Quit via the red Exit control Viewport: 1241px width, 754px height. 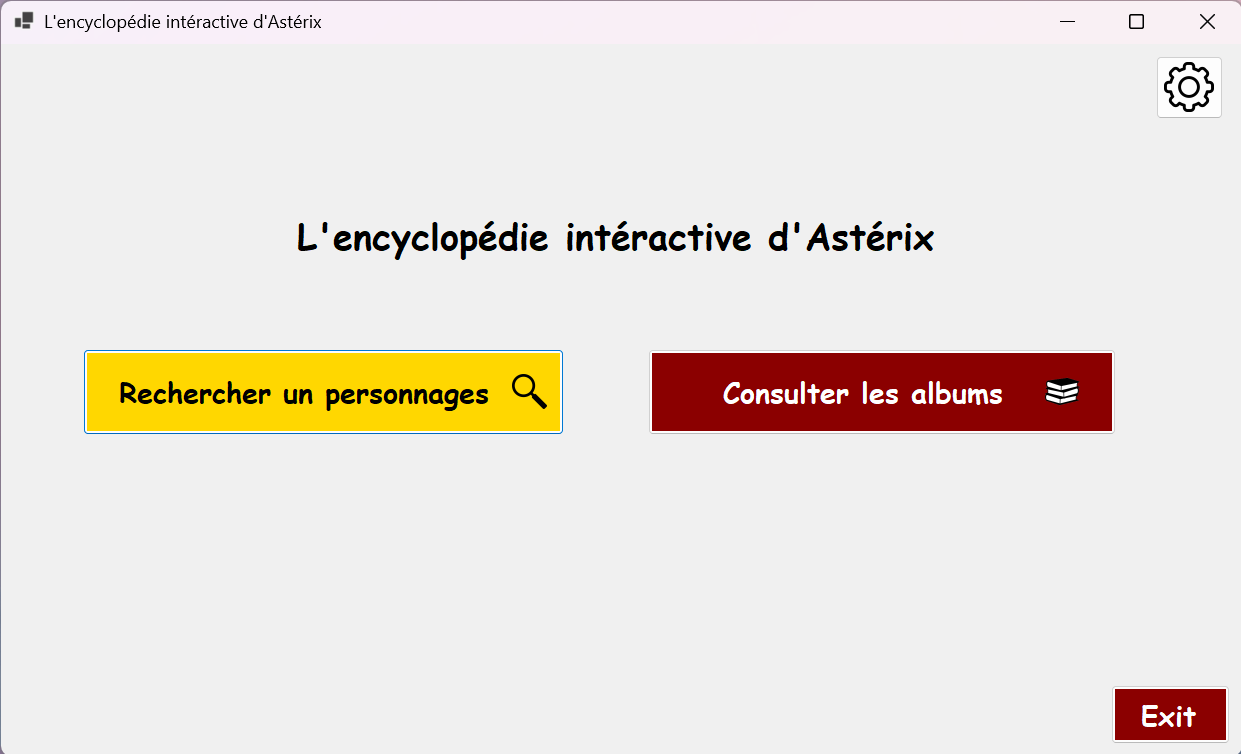point(1170,714)
